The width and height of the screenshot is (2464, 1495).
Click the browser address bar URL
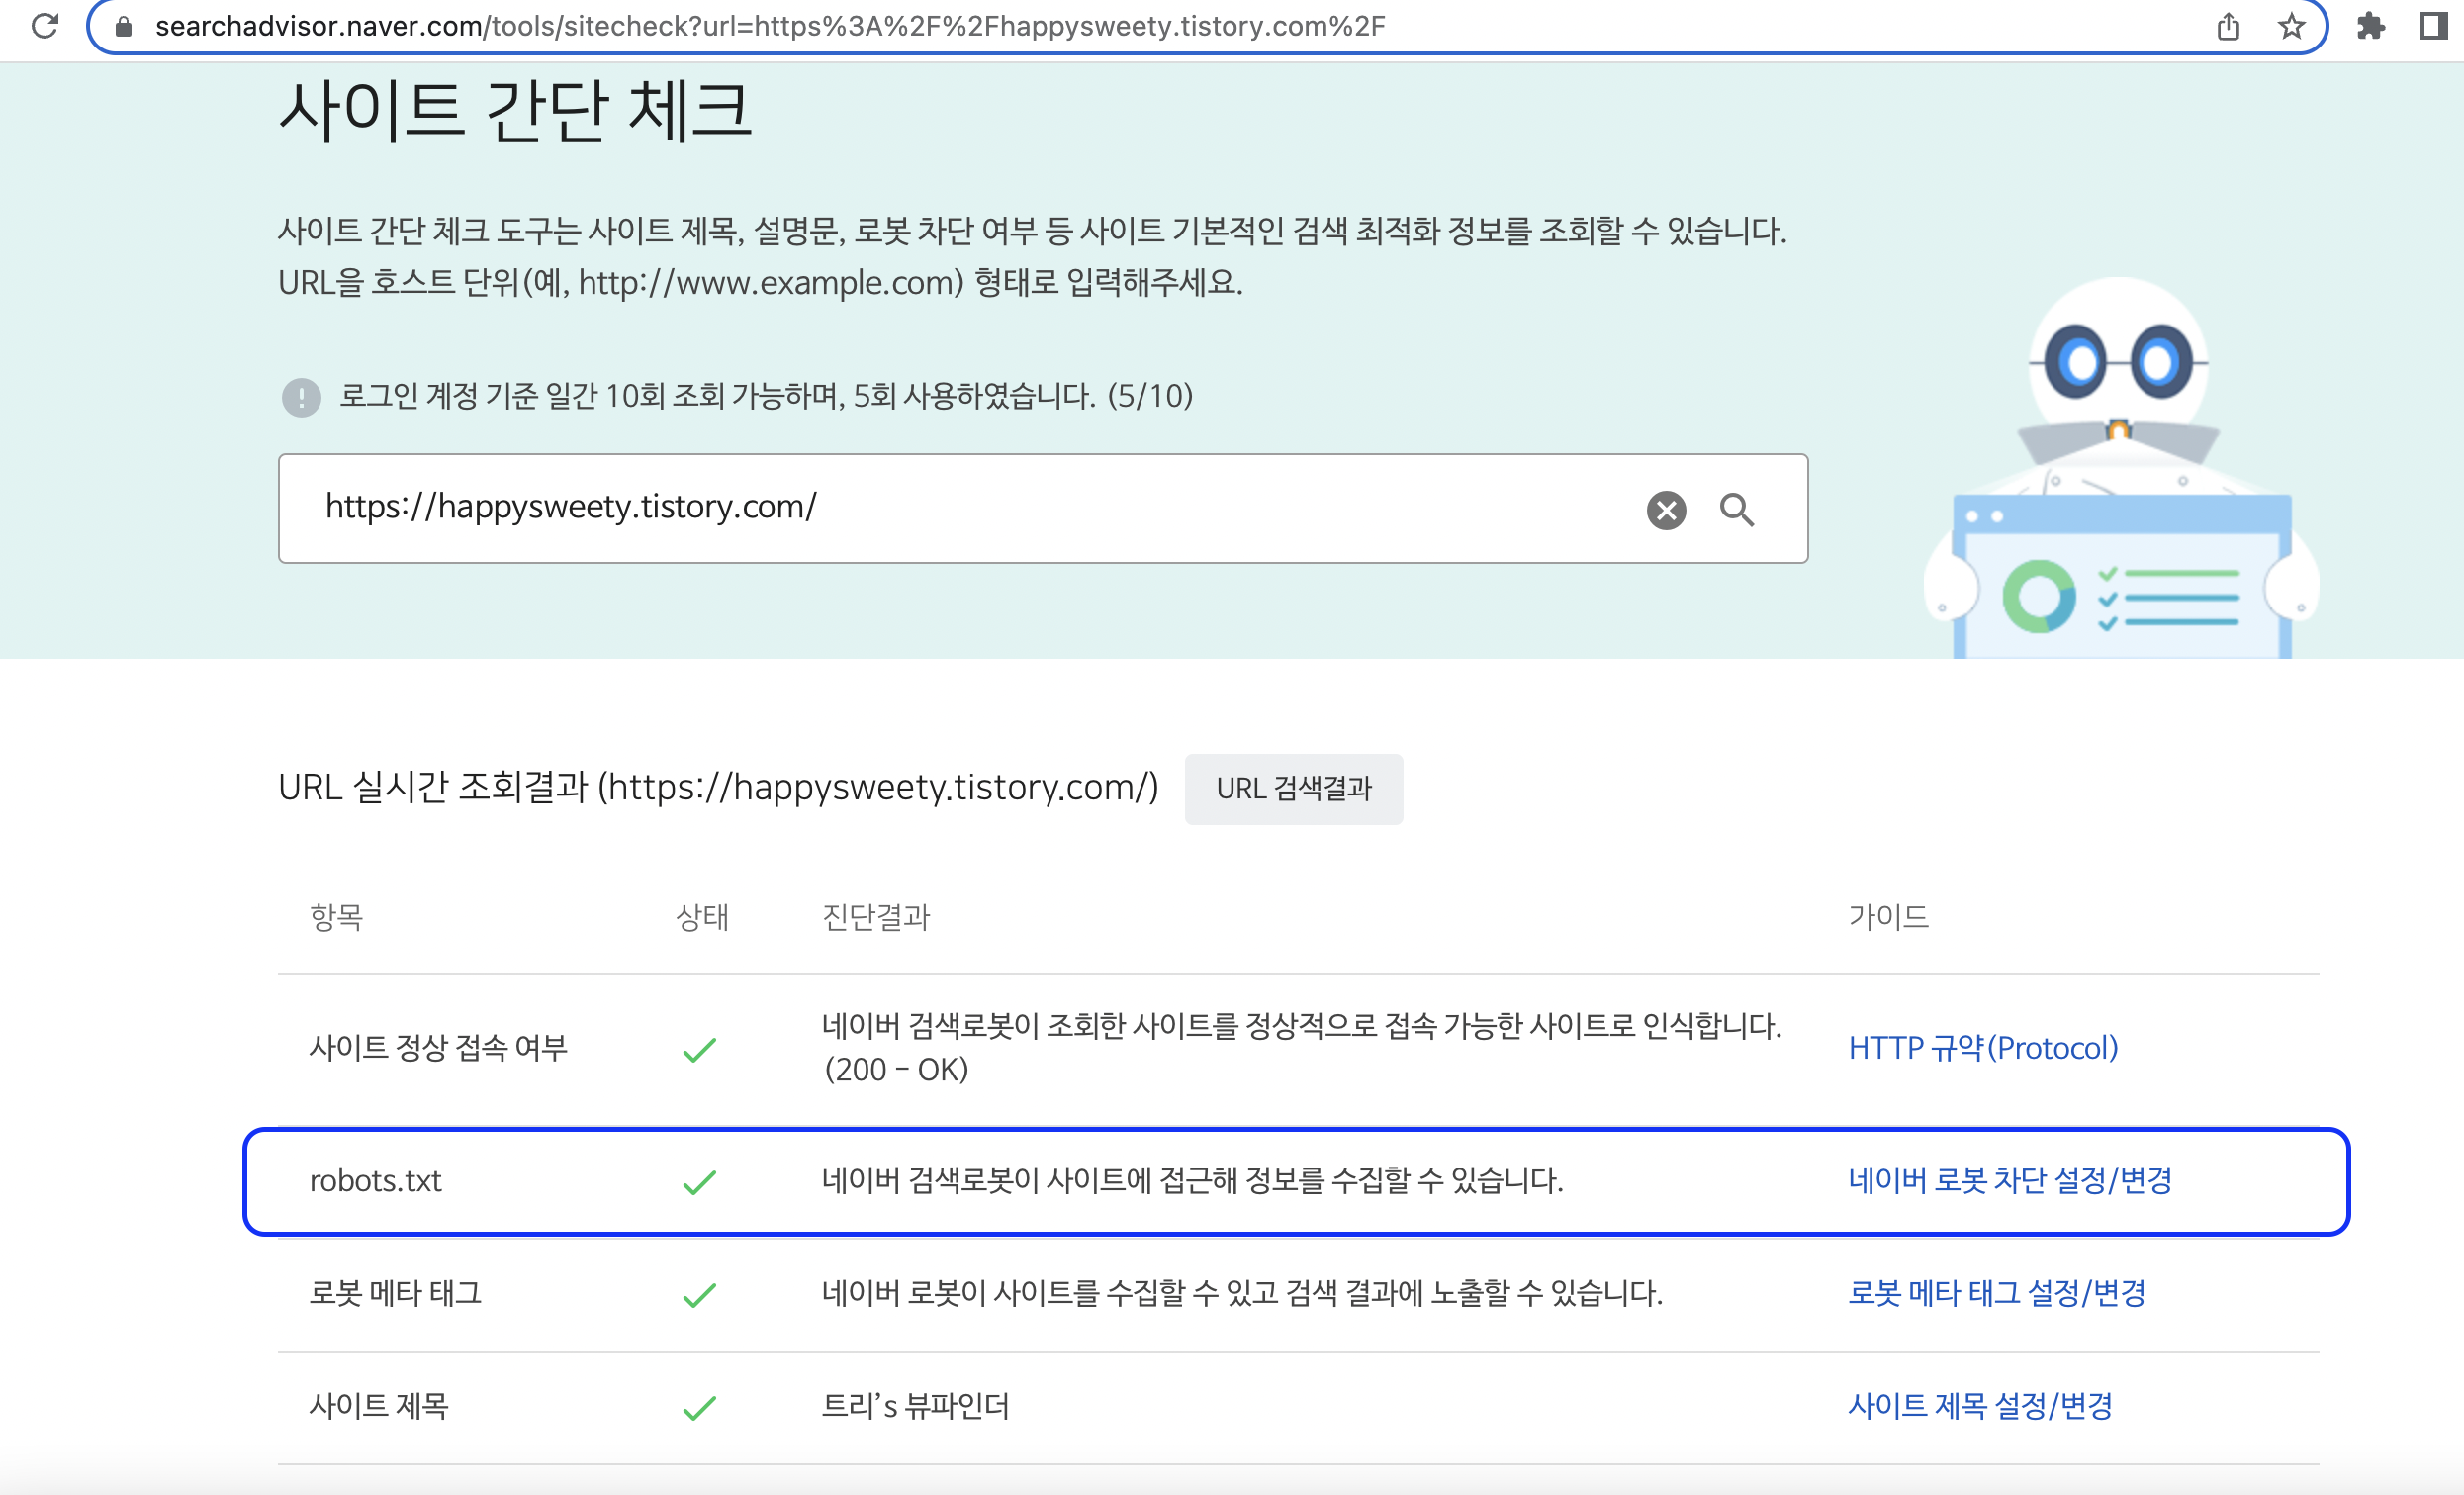coord(770,26)
